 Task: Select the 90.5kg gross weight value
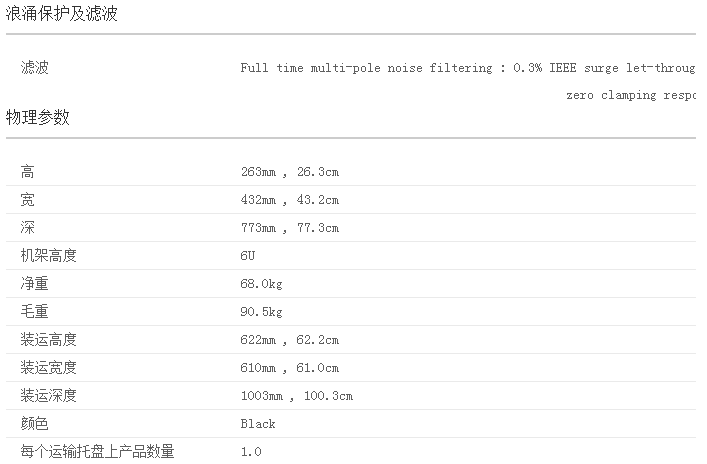point(262,312)
